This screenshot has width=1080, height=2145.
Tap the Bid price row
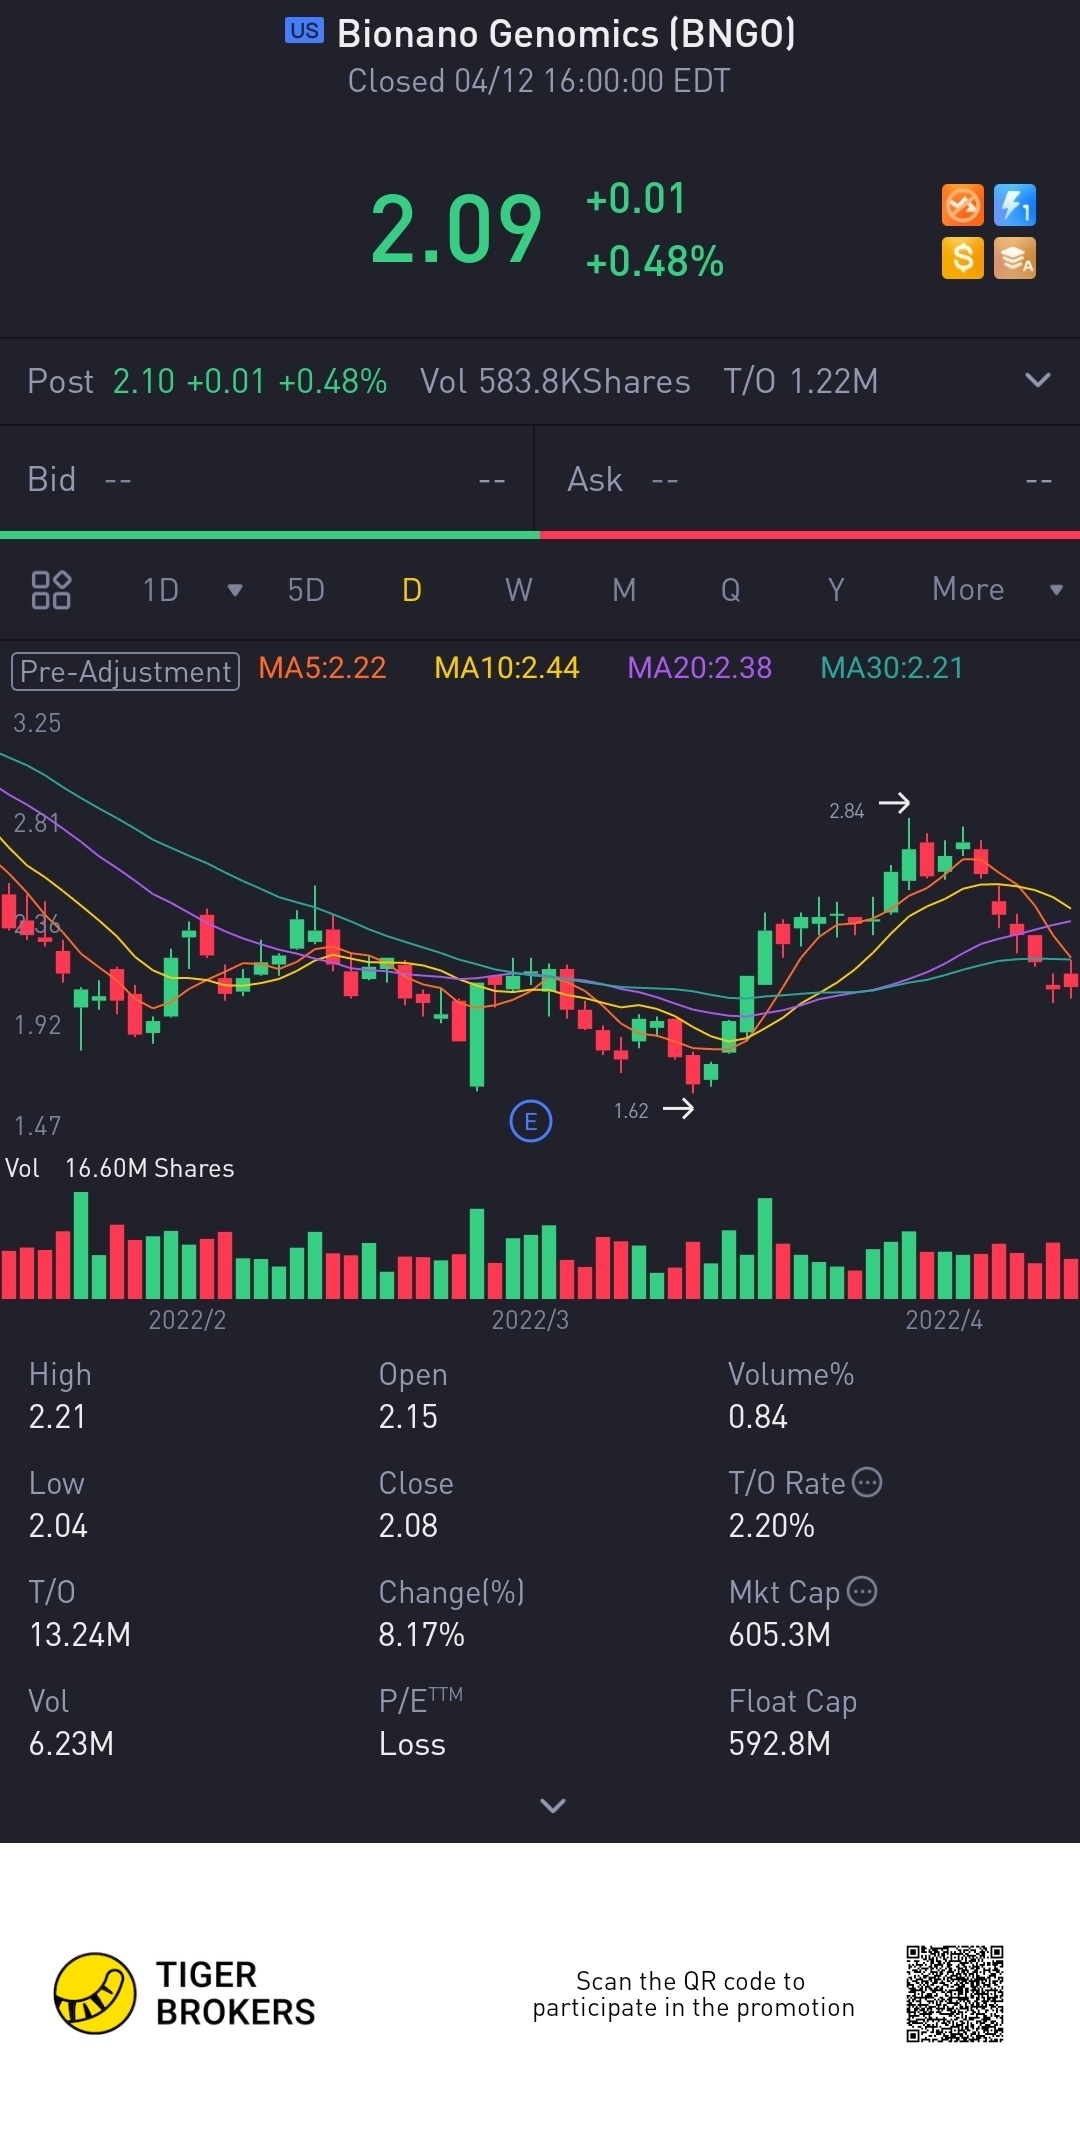tap(267, 480)
